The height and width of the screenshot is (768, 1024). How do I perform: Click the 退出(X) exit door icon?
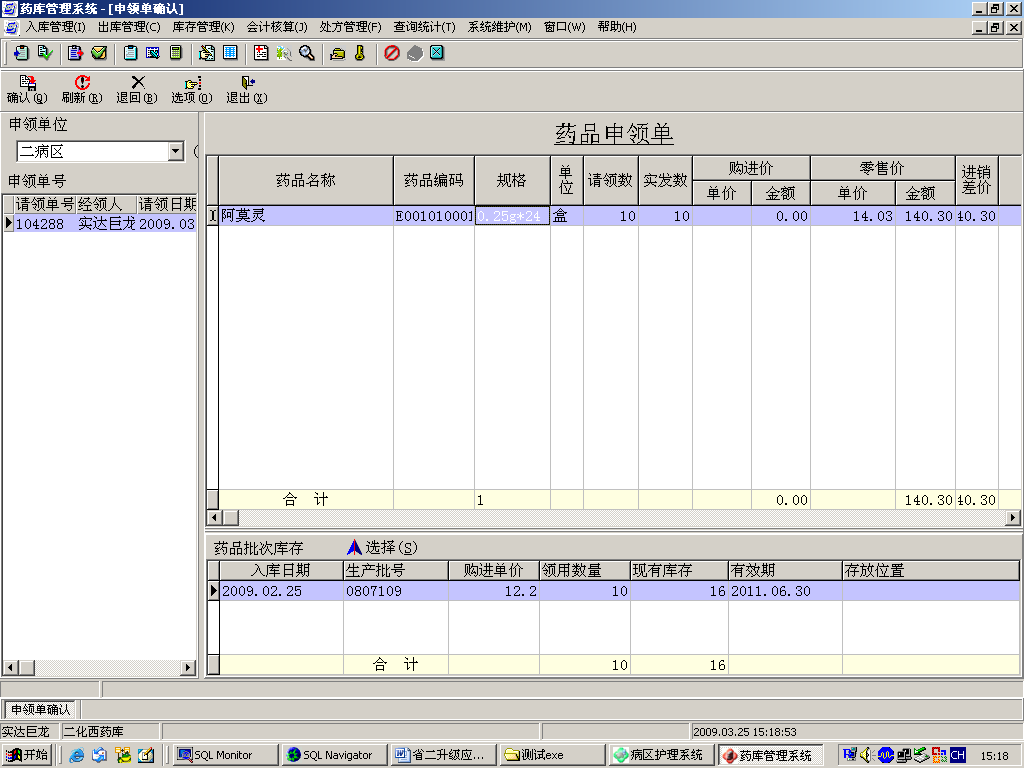pos(246,84)
